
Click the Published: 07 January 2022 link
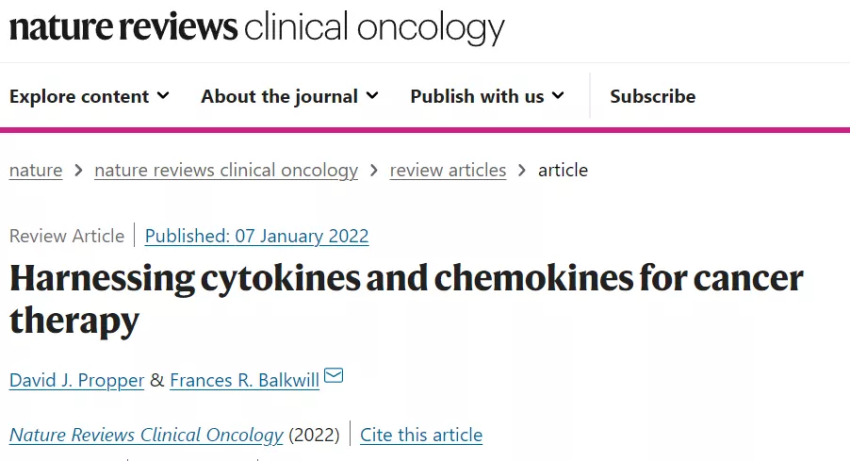pos(257,236)
